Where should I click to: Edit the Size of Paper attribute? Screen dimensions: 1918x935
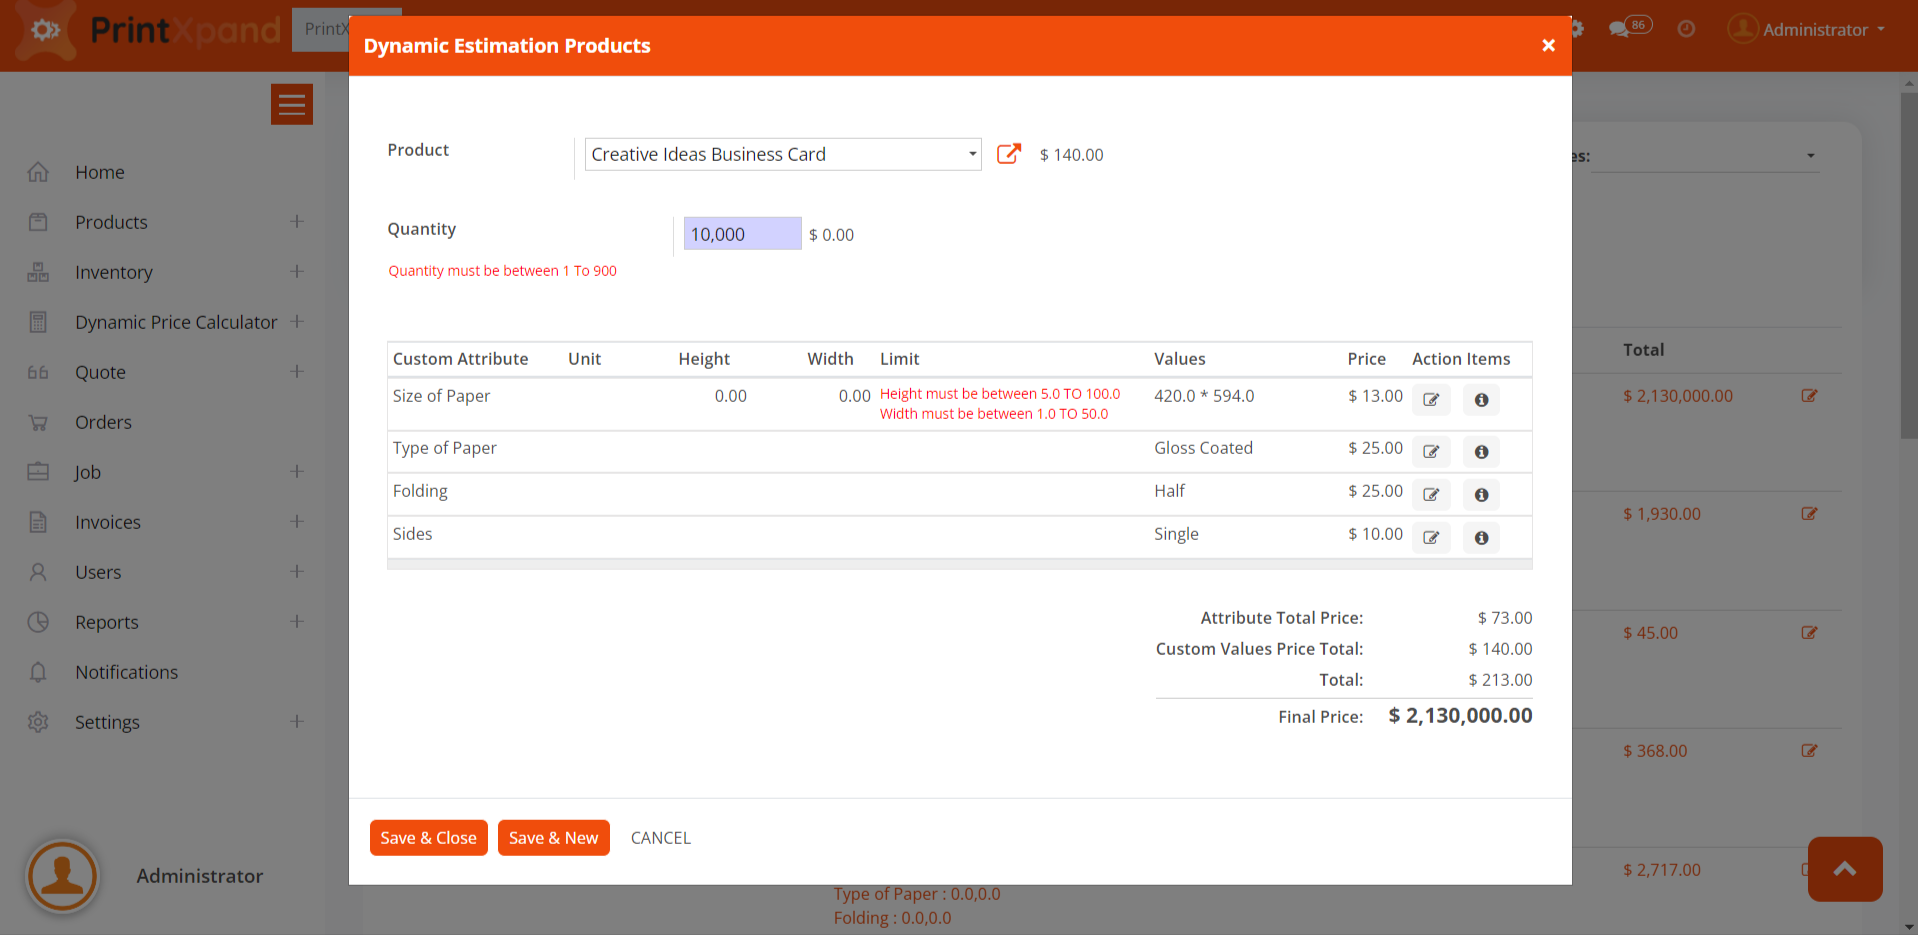pyautogui.click(x=1431, y=400)
